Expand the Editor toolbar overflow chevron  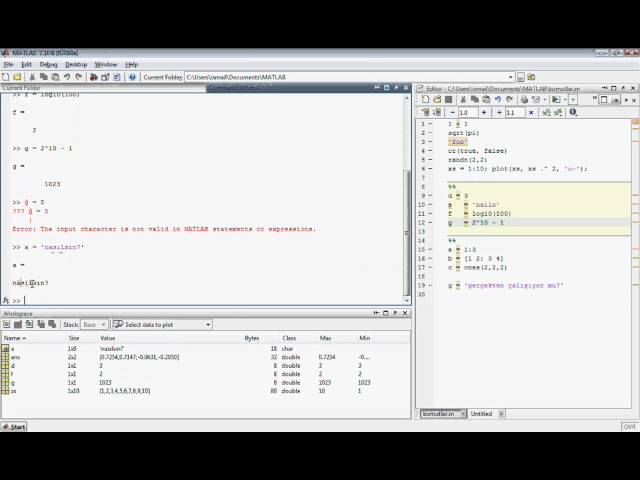[x=595, y=98]
